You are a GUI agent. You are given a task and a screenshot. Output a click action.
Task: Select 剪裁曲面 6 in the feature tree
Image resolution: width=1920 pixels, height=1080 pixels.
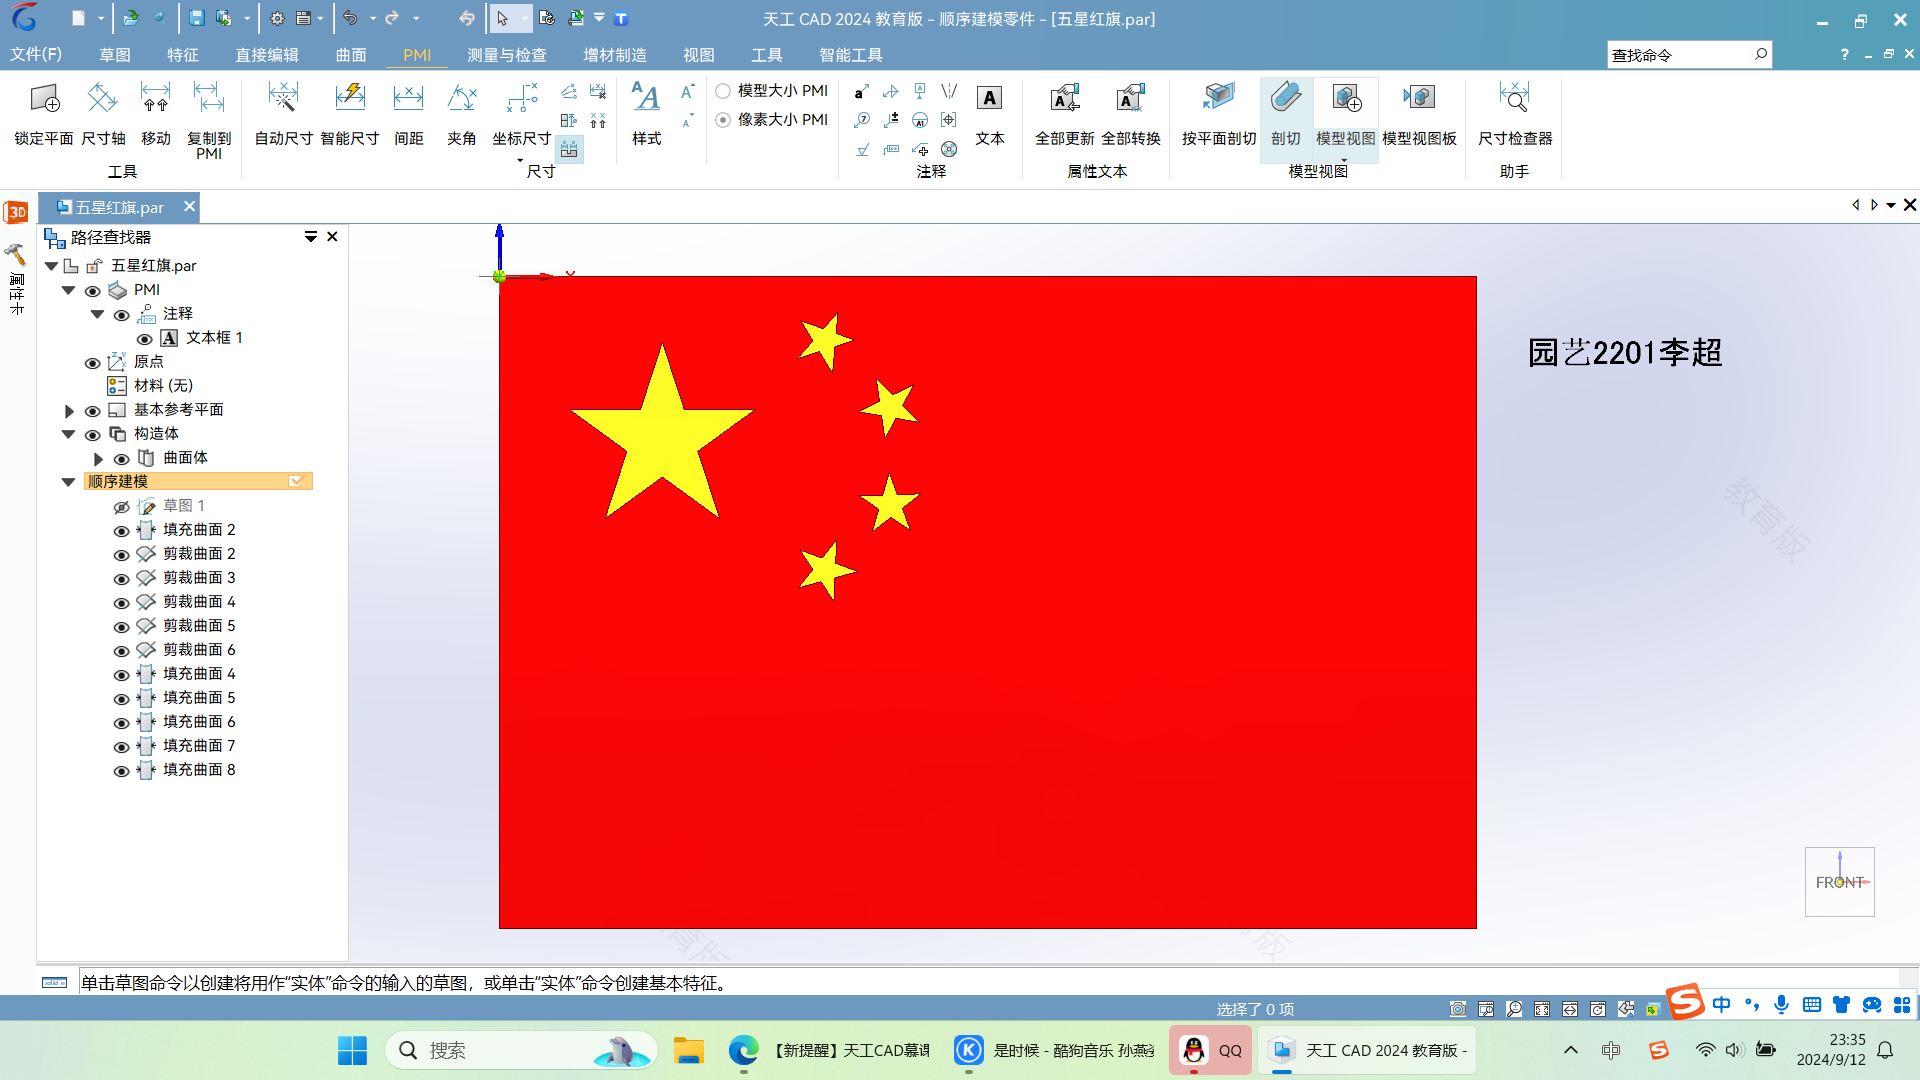[x=199, y=650]
